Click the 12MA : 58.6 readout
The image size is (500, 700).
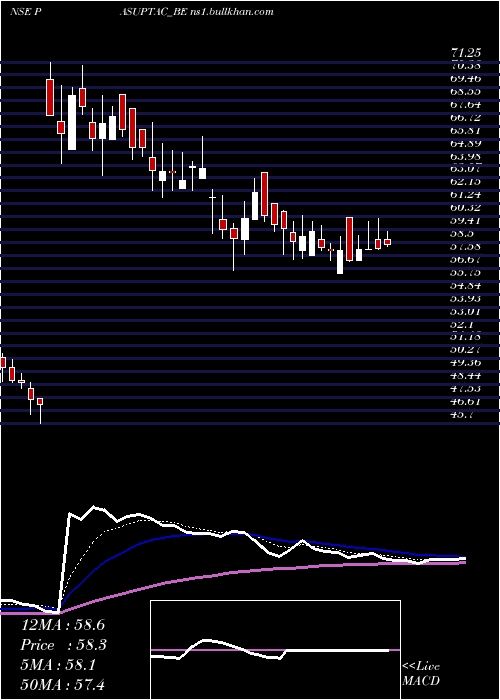point(63,625)
